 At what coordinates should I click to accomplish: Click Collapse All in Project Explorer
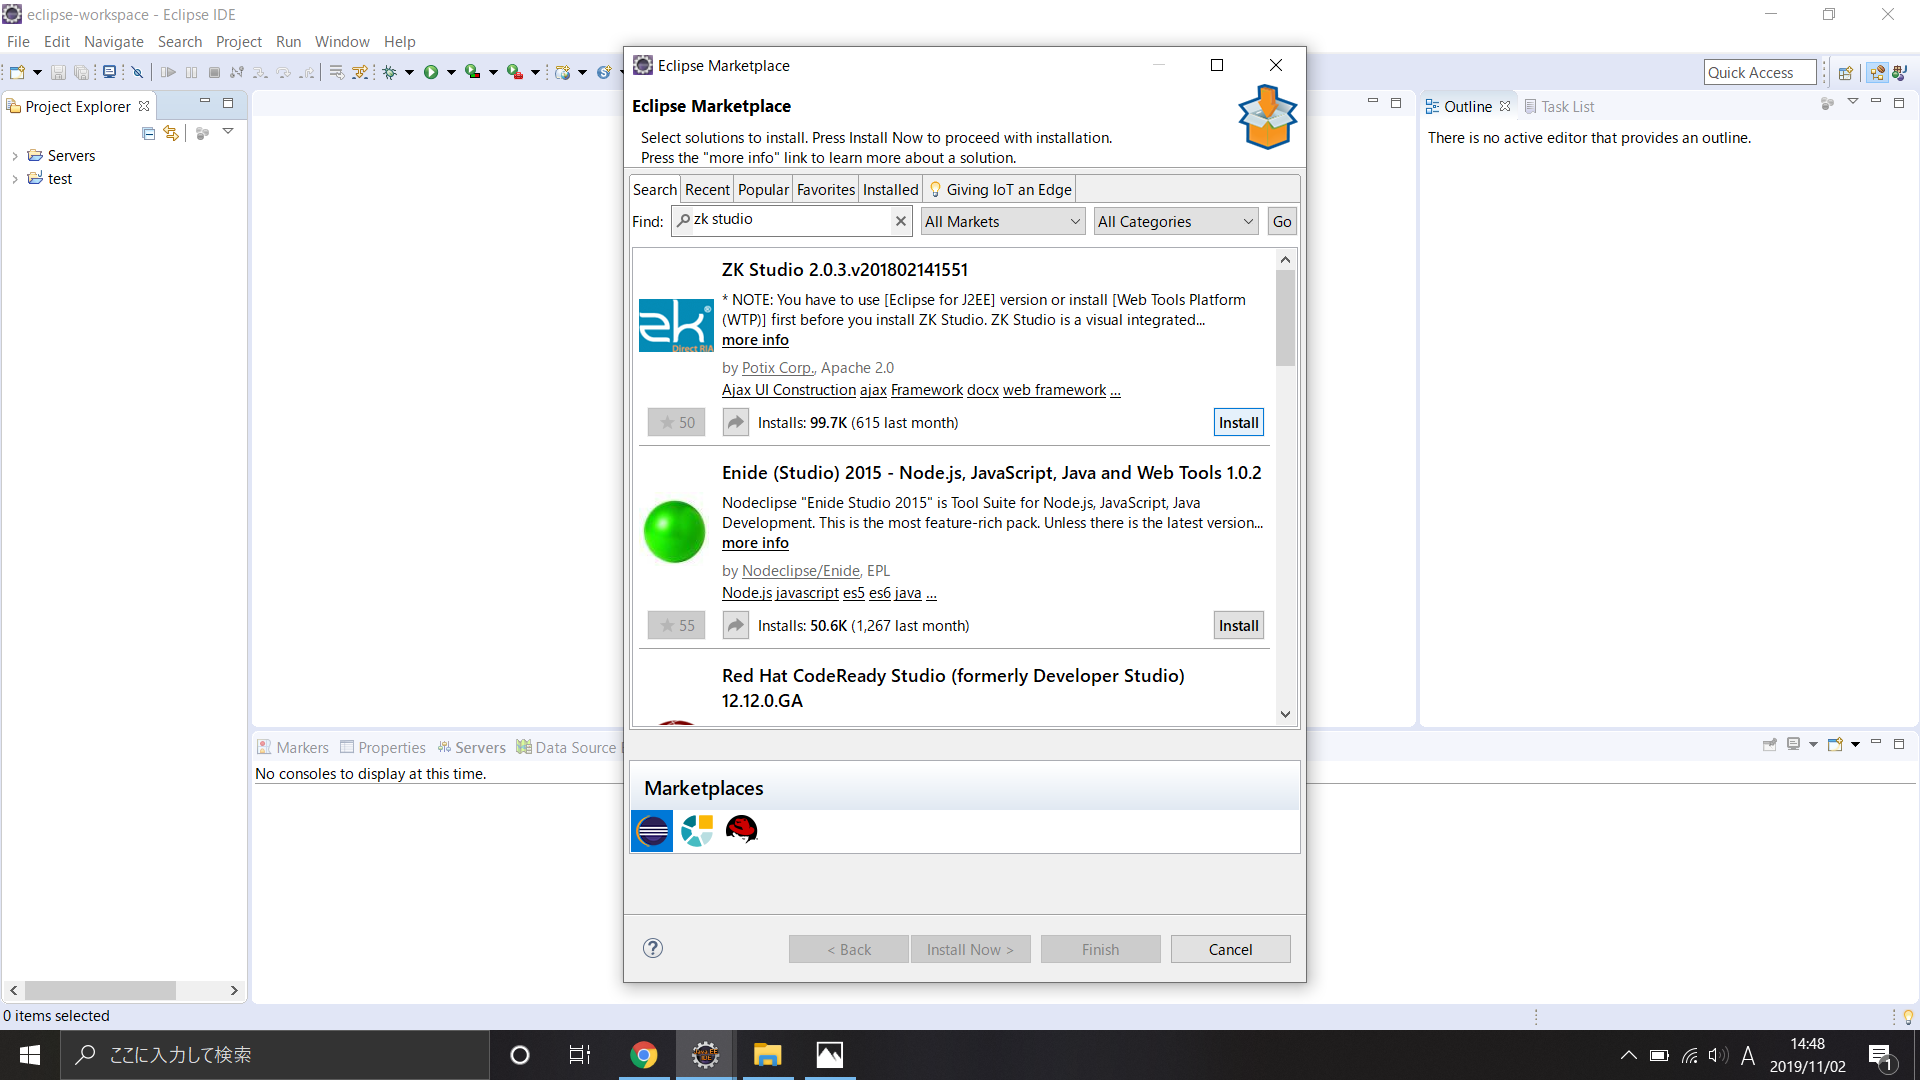[x=148, y=133]
